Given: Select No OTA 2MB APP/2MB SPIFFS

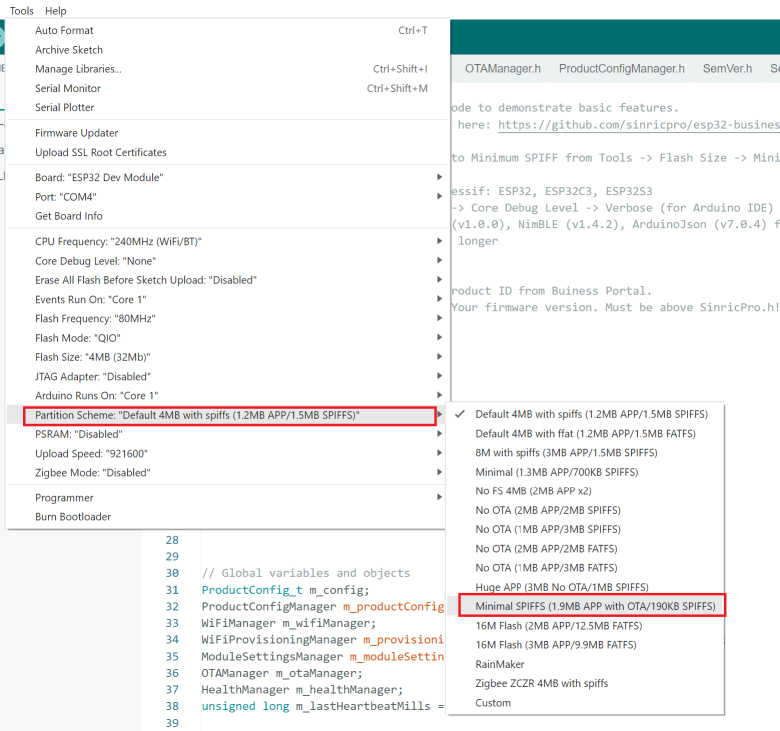Looking at the screenshot, I should pos(585,510).
